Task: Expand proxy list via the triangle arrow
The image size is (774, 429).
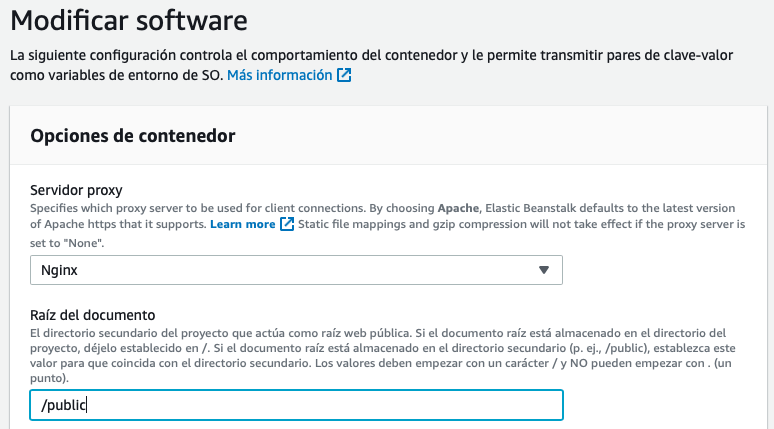Action: coord(543,270)
